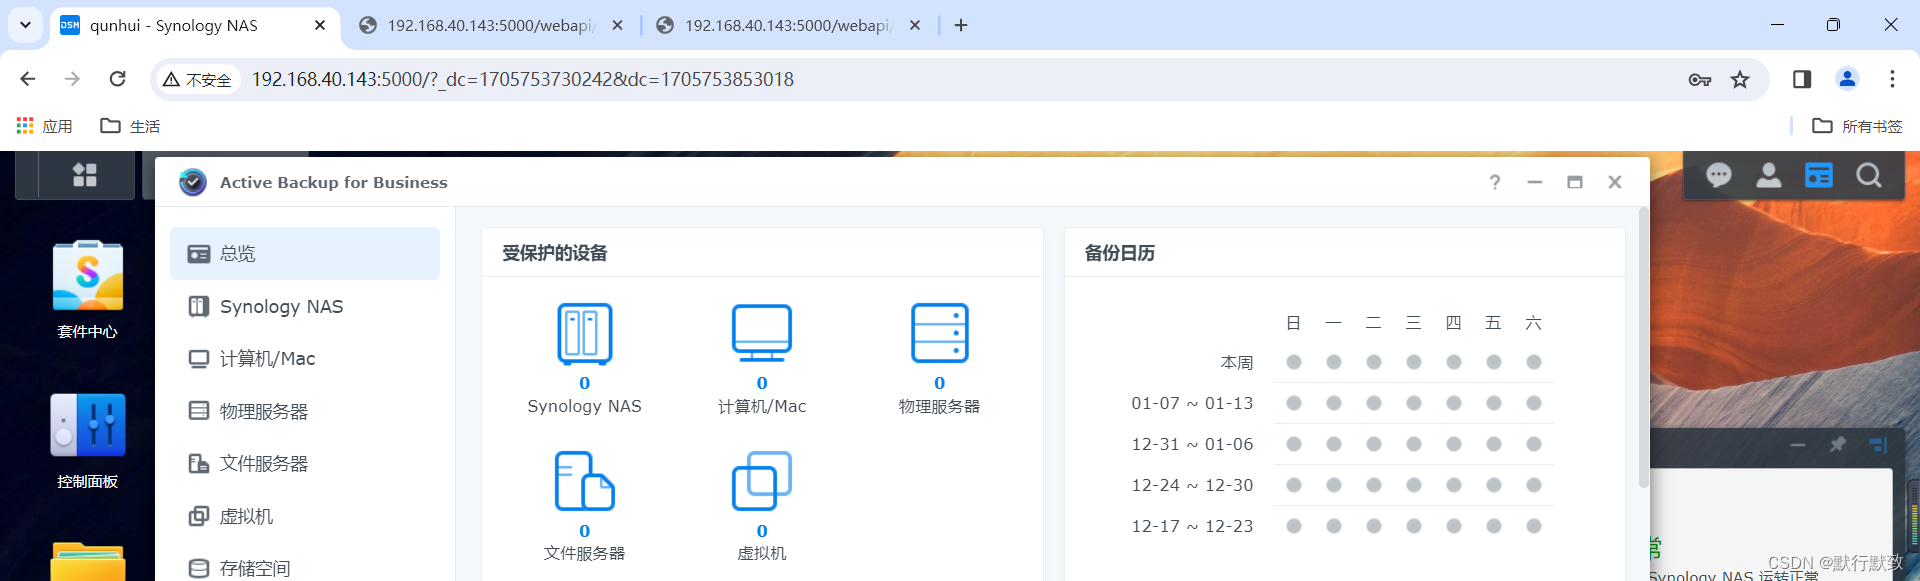1920x581 pixels.
Task: Click the 计算机/Mac protected device icon
Action: (762, 334)
